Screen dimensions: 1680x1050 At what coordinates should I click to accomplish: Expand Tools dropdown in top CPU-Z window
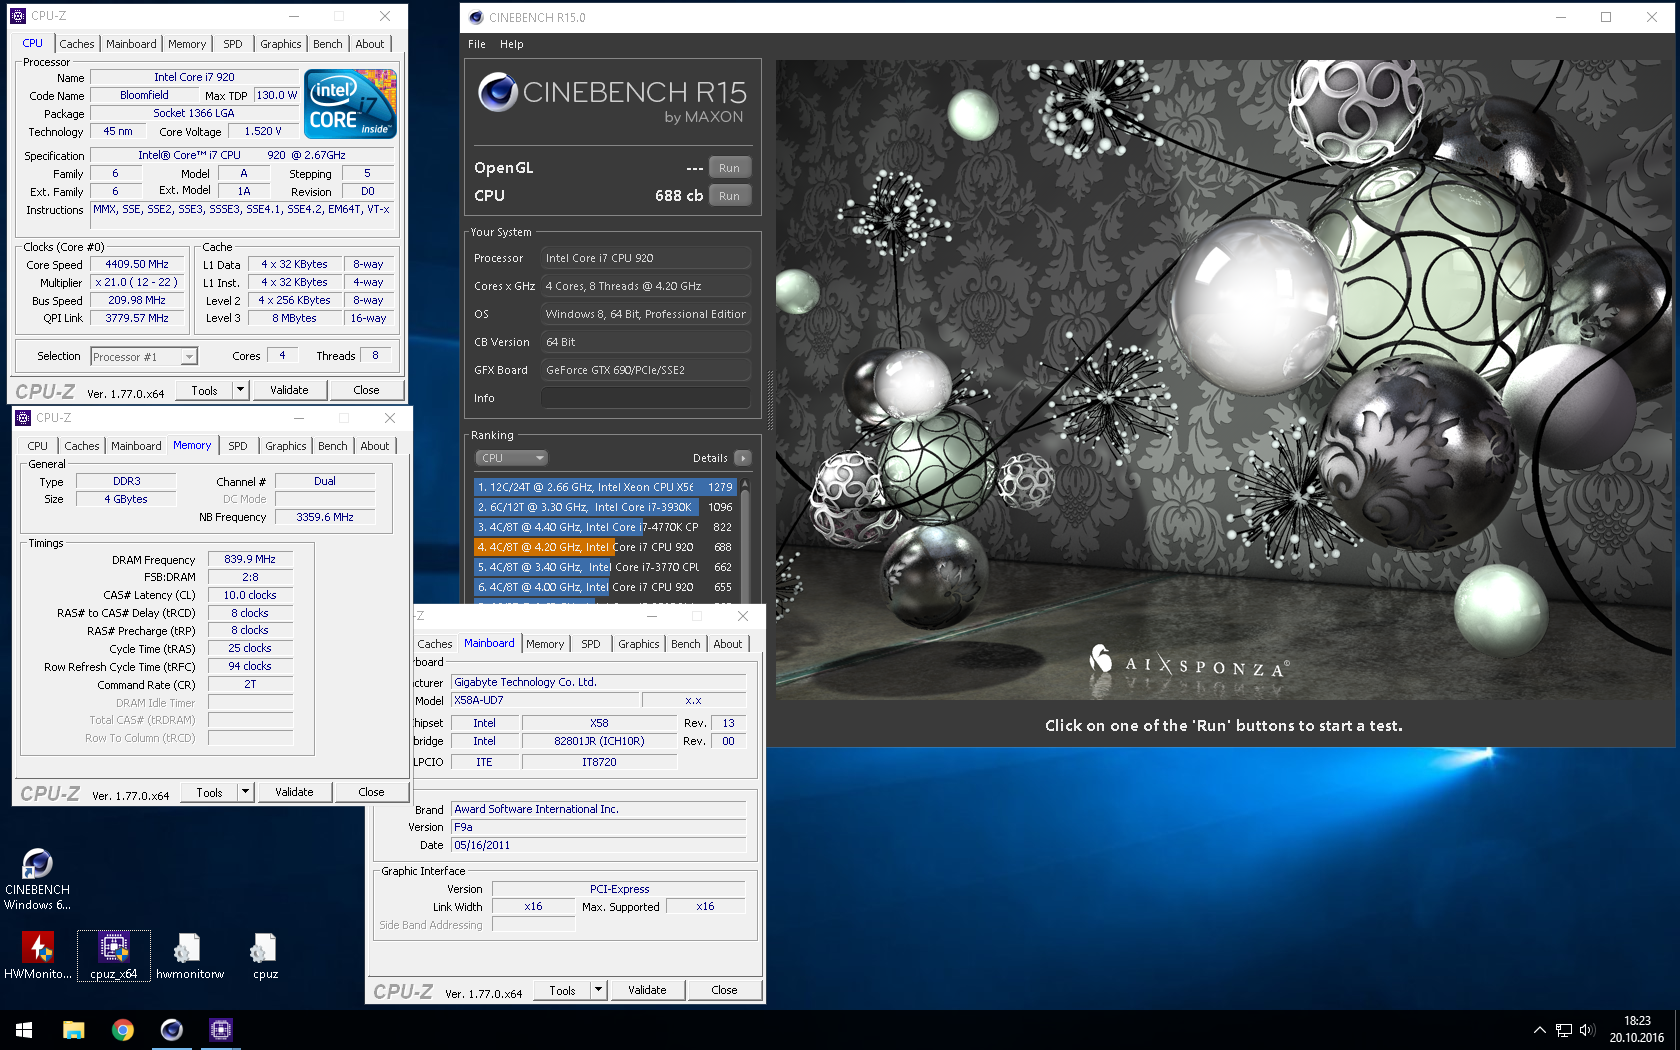coord(240,390)
